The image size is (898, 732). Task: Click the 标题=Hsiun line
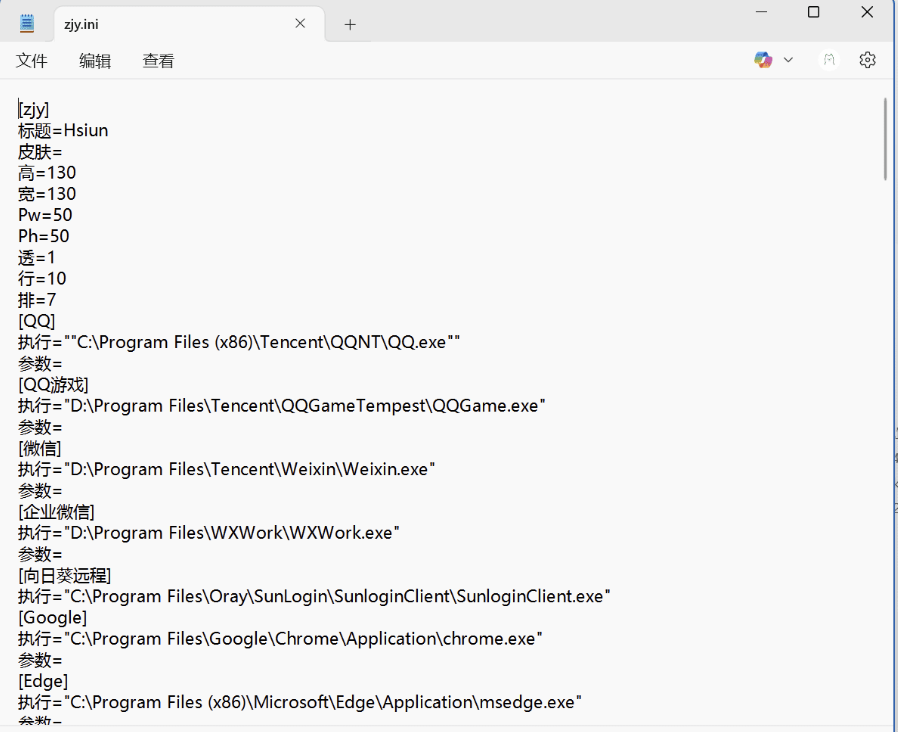coord(63,130)
